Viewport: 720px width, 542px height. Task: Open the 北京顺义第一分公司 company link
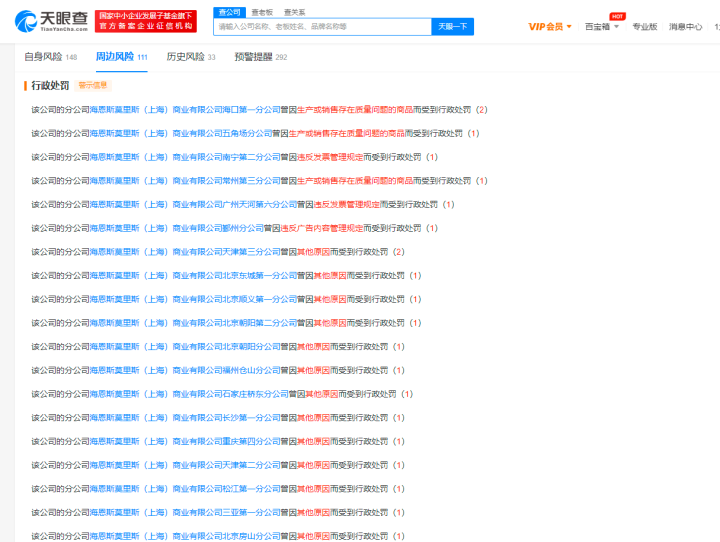193,299
